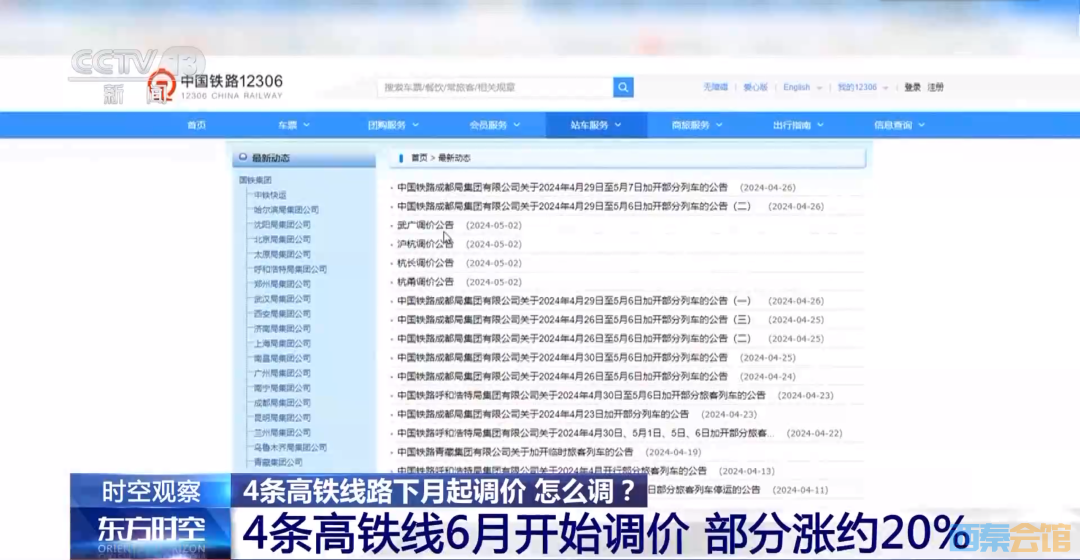This screenshot has width=1080, height=560.
Task: Select 哈尔滨局集团公司 in the sidebar tree
Action: [x=286, y=210]
